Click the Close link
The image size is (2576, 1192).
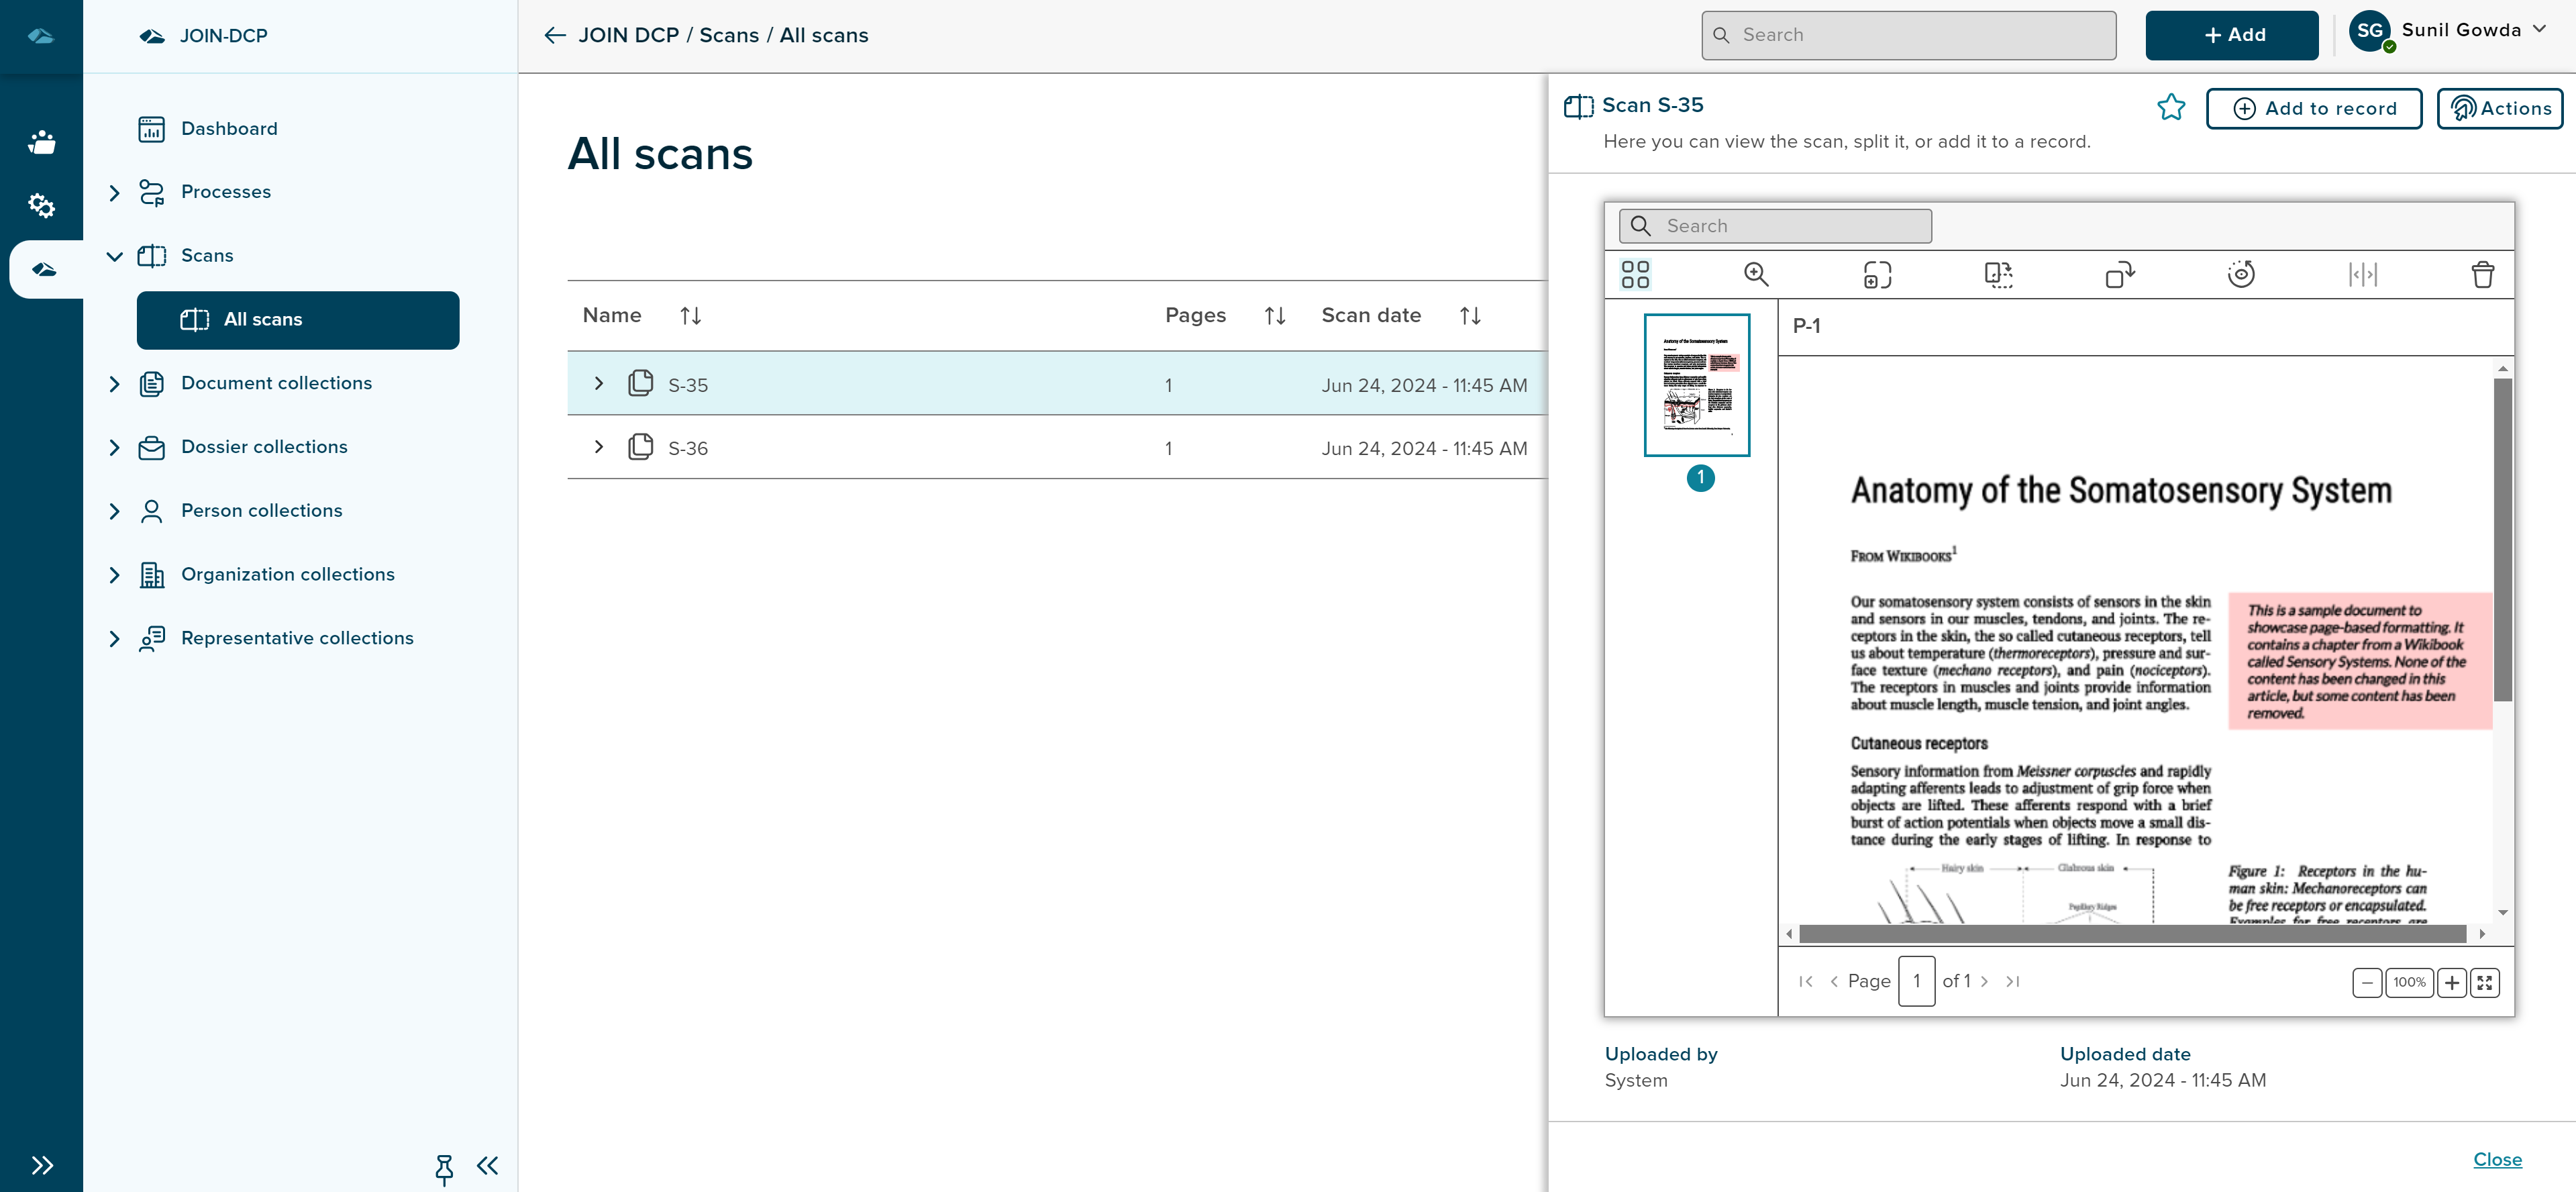pos(2497,1159)
